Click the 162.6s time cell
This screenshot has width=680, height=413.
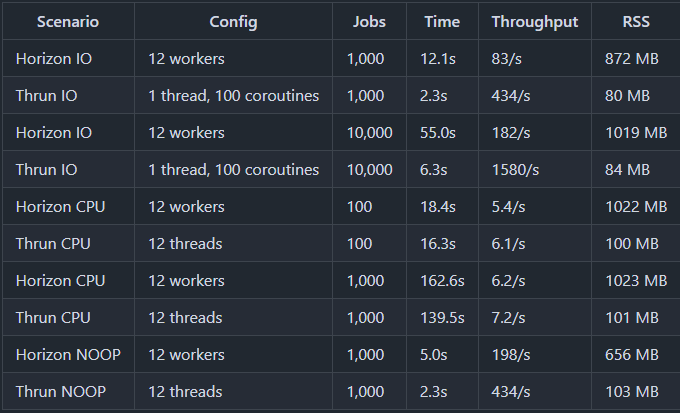pos(442,281)
